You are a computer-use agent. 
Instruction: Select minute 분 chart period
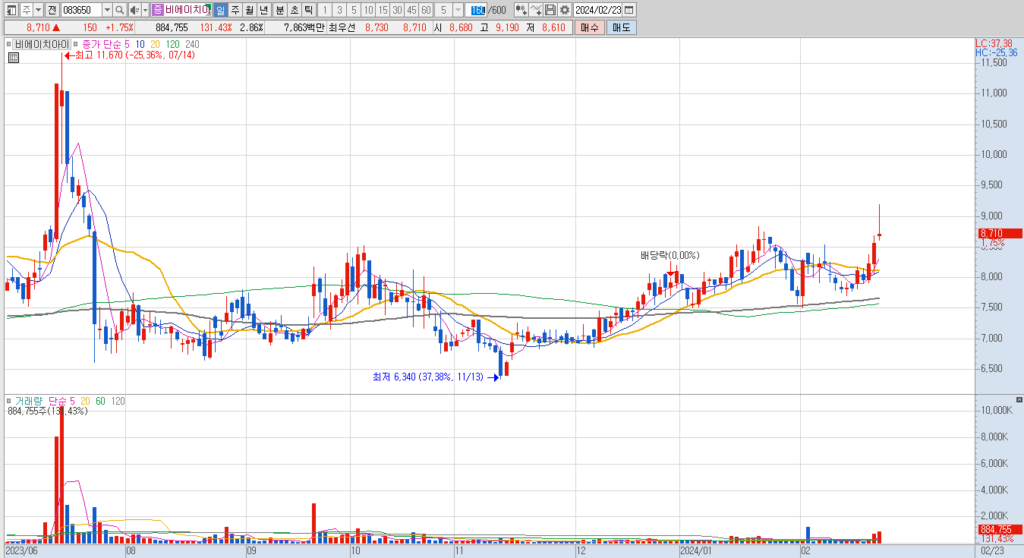(280, 10)
